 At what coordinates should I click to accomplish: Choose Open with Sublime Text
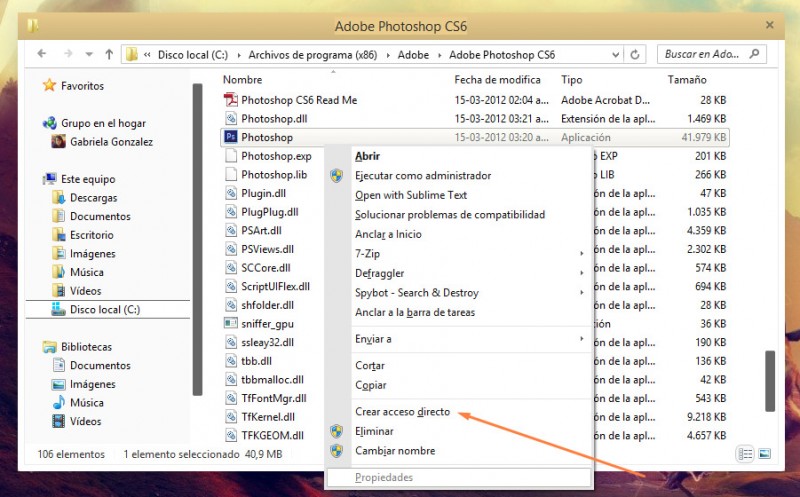[411, 195]
